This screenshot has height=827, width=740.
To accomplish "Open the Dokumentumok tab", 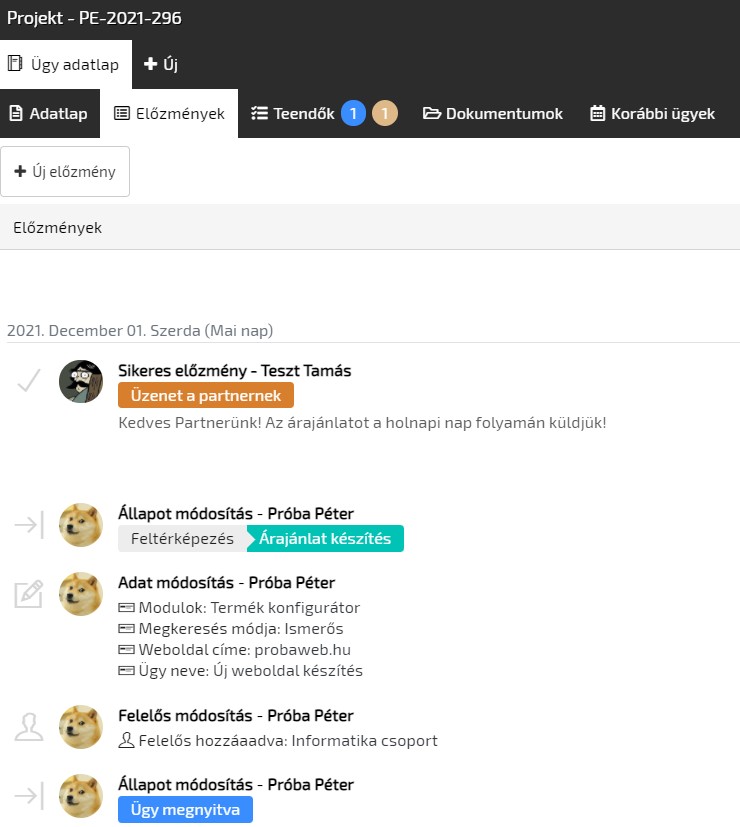I will 493,114.
